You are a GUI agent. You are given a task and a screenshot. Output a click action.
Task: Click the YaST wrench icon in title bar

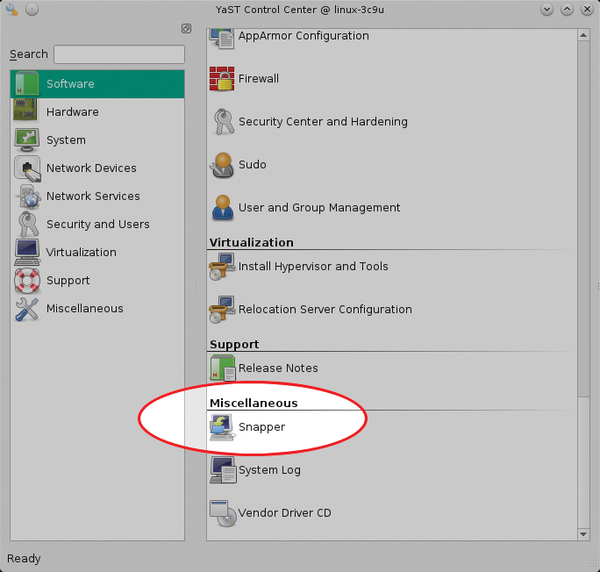point(12,10)
